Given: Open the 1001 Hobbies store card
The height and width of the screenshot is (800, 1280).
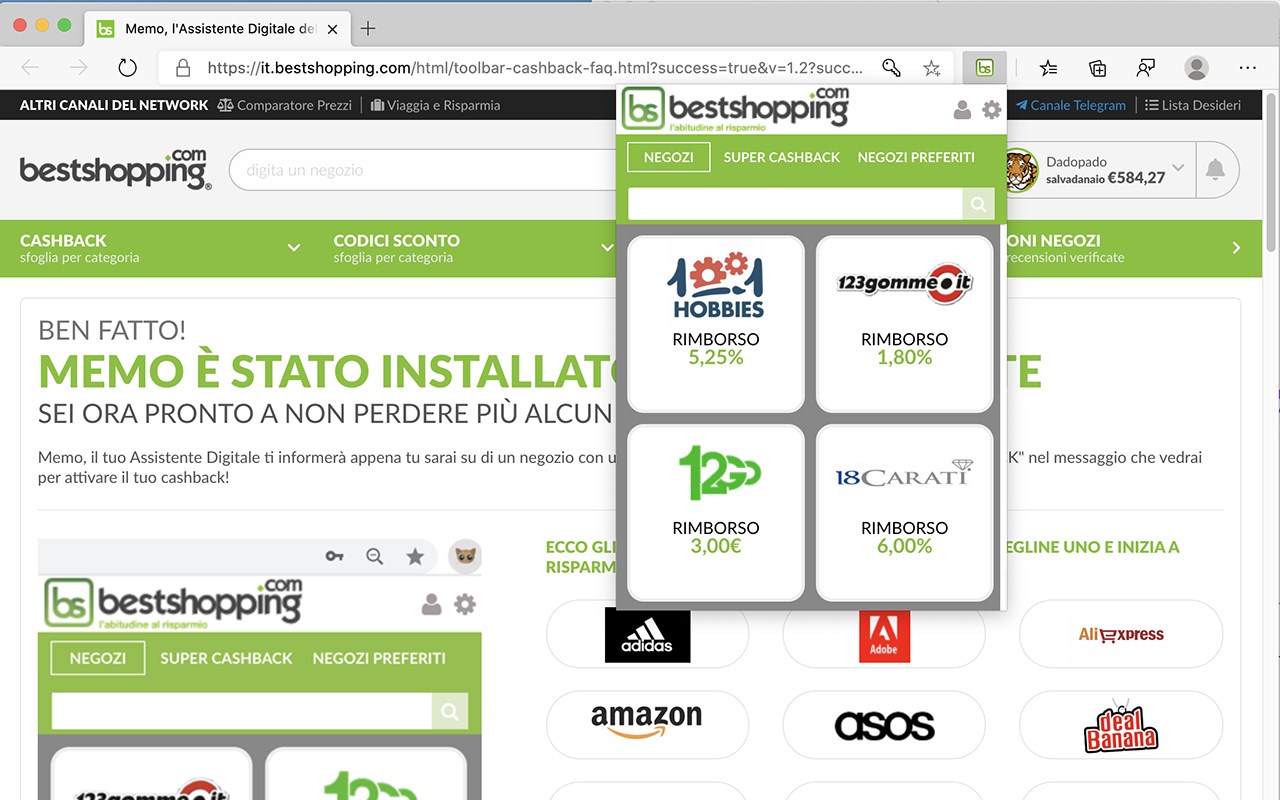Looking at the screenshot, I should 716,324.
